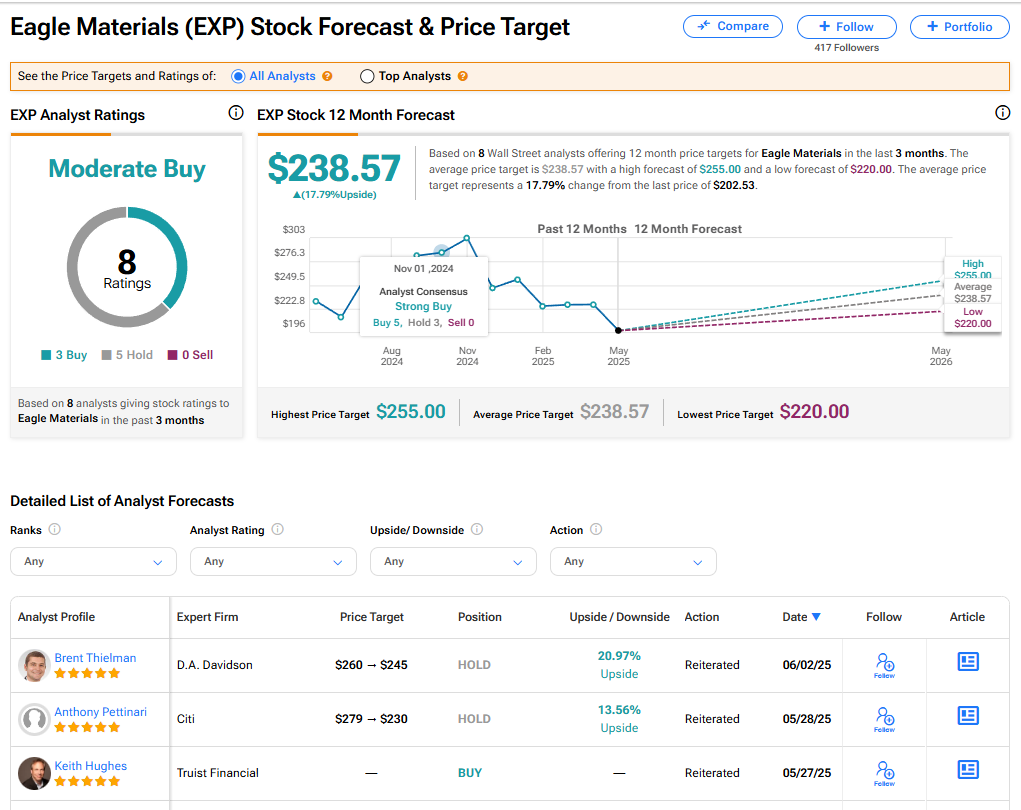This screenshot has height=810, width=1021.
Task: Click info icon beside 12 Month Forecast heading
Action: (1002, 113)
